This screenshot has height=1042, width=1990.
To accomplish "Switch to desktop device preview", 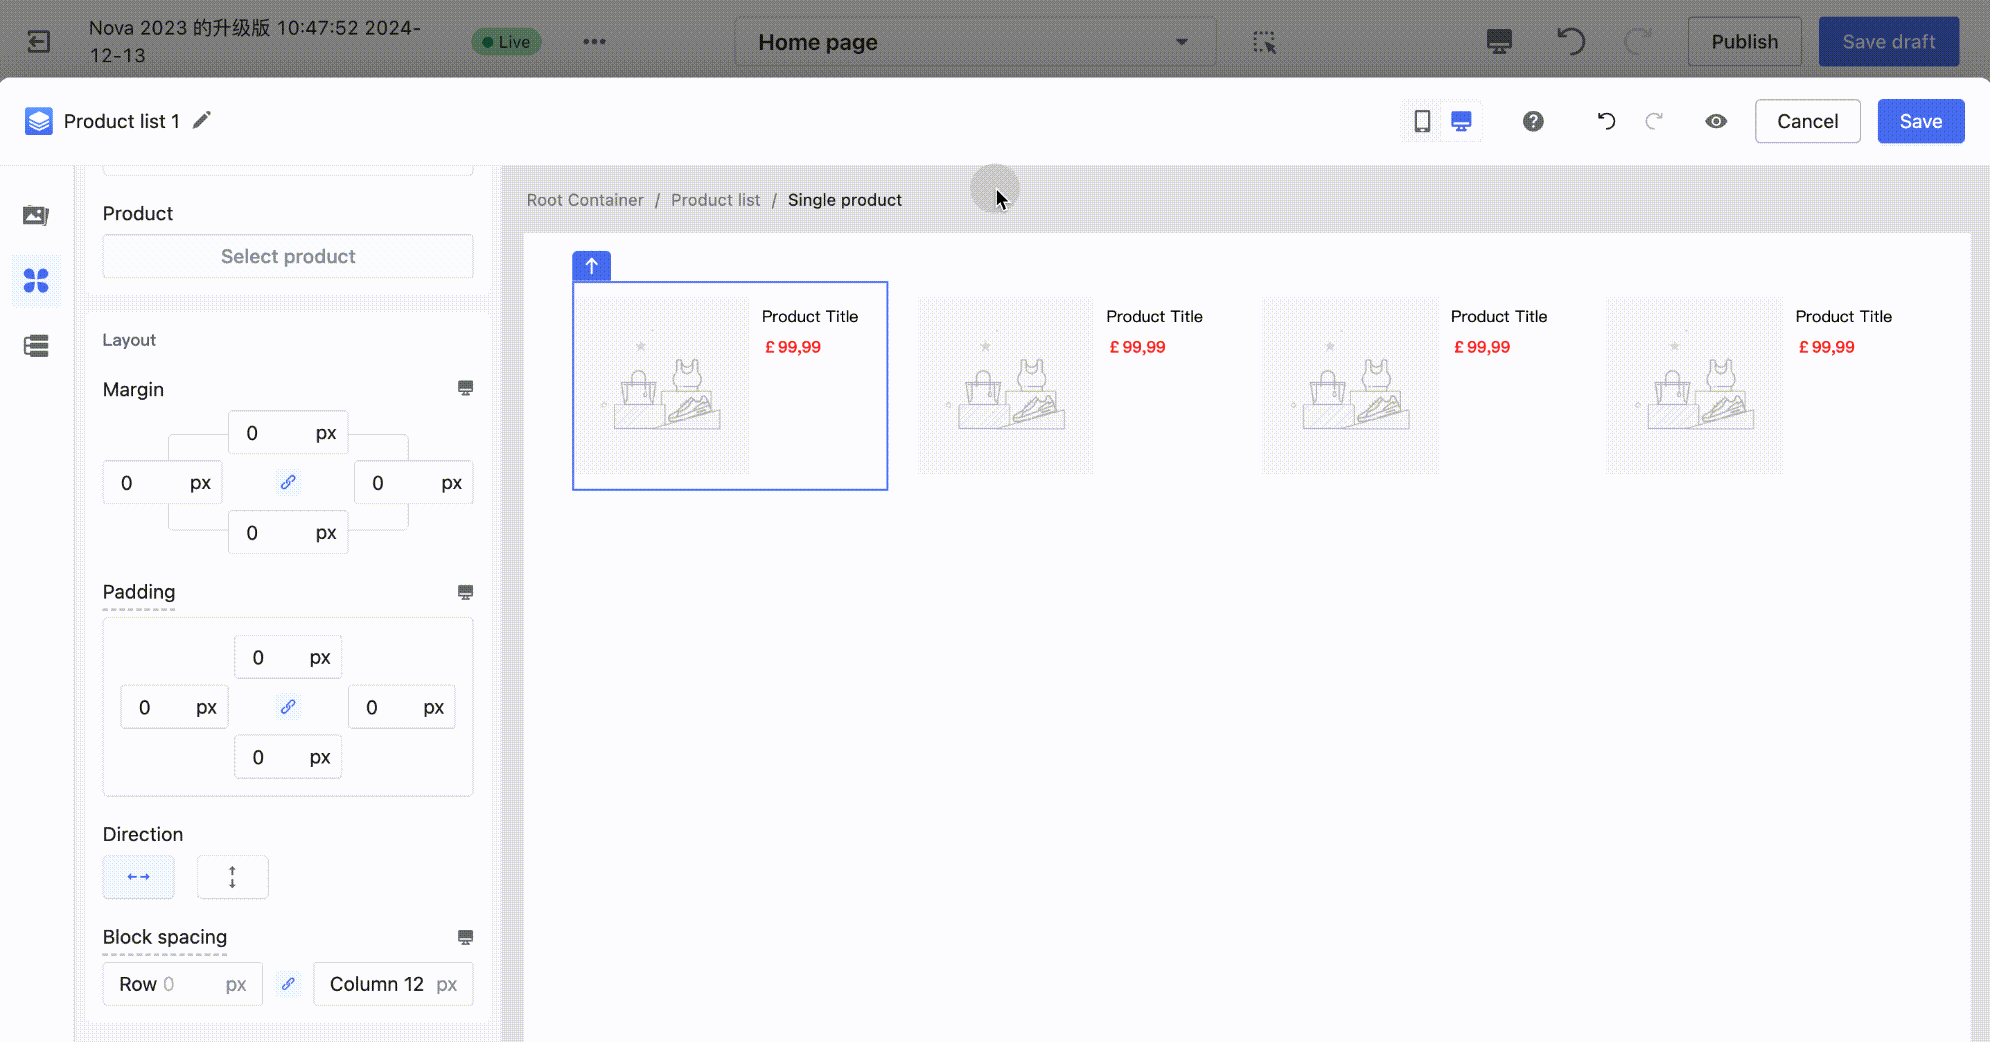I will pyautogui.click(x=1461, y=121).
